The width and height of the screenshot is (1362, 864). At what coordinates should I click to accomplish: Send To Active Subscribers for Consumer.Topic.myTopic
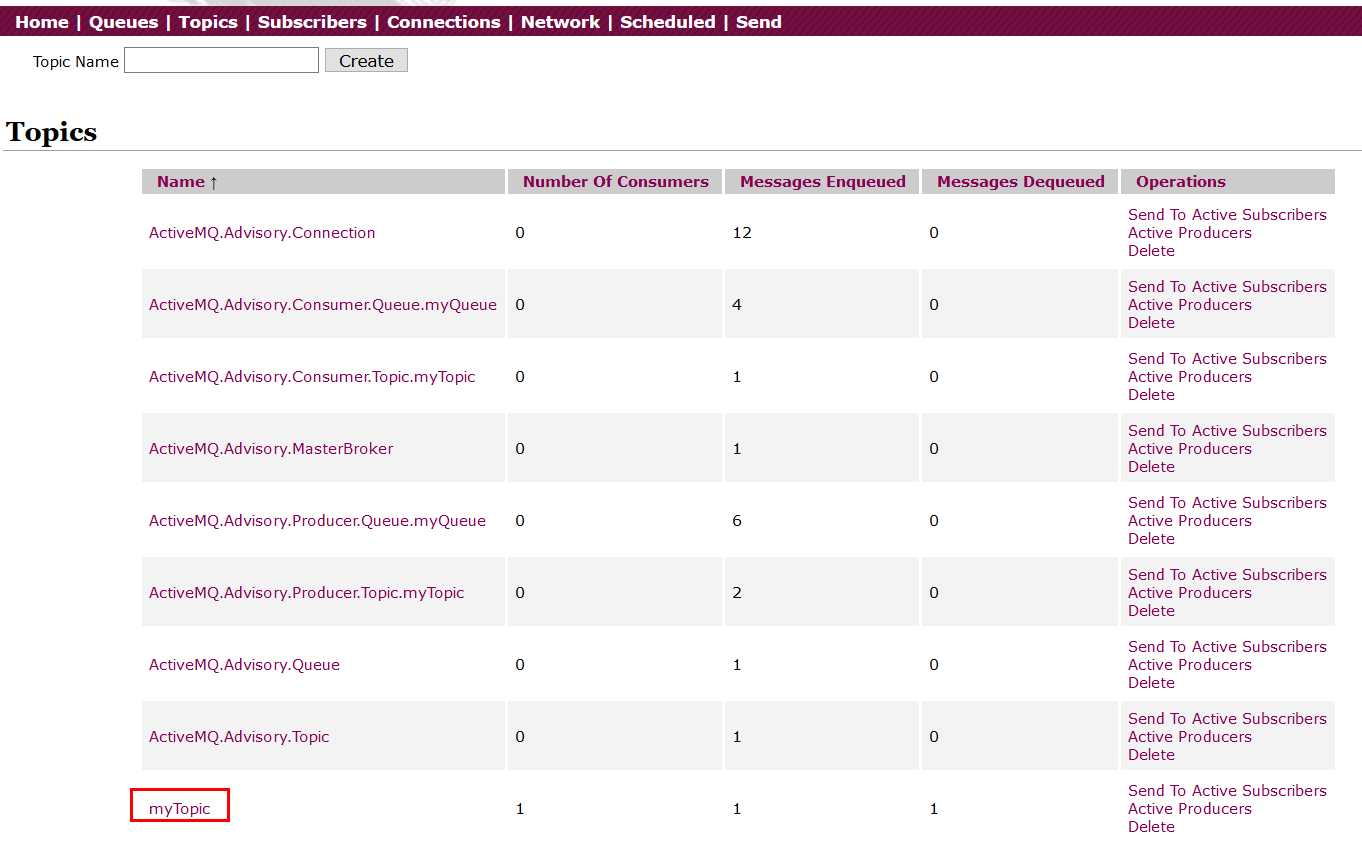pyautogui.click(x=1227, y=359)
